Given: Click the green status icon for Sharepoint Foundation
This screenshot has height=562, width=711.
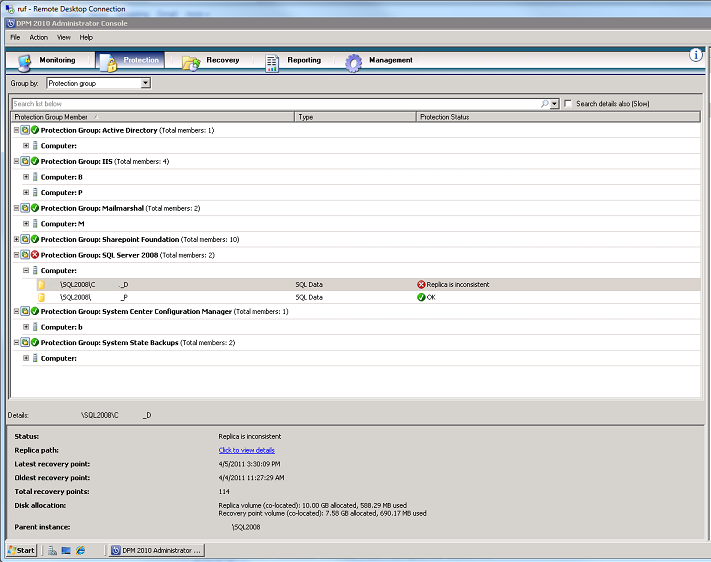Looking at the screenshot, I should point(35,239).
